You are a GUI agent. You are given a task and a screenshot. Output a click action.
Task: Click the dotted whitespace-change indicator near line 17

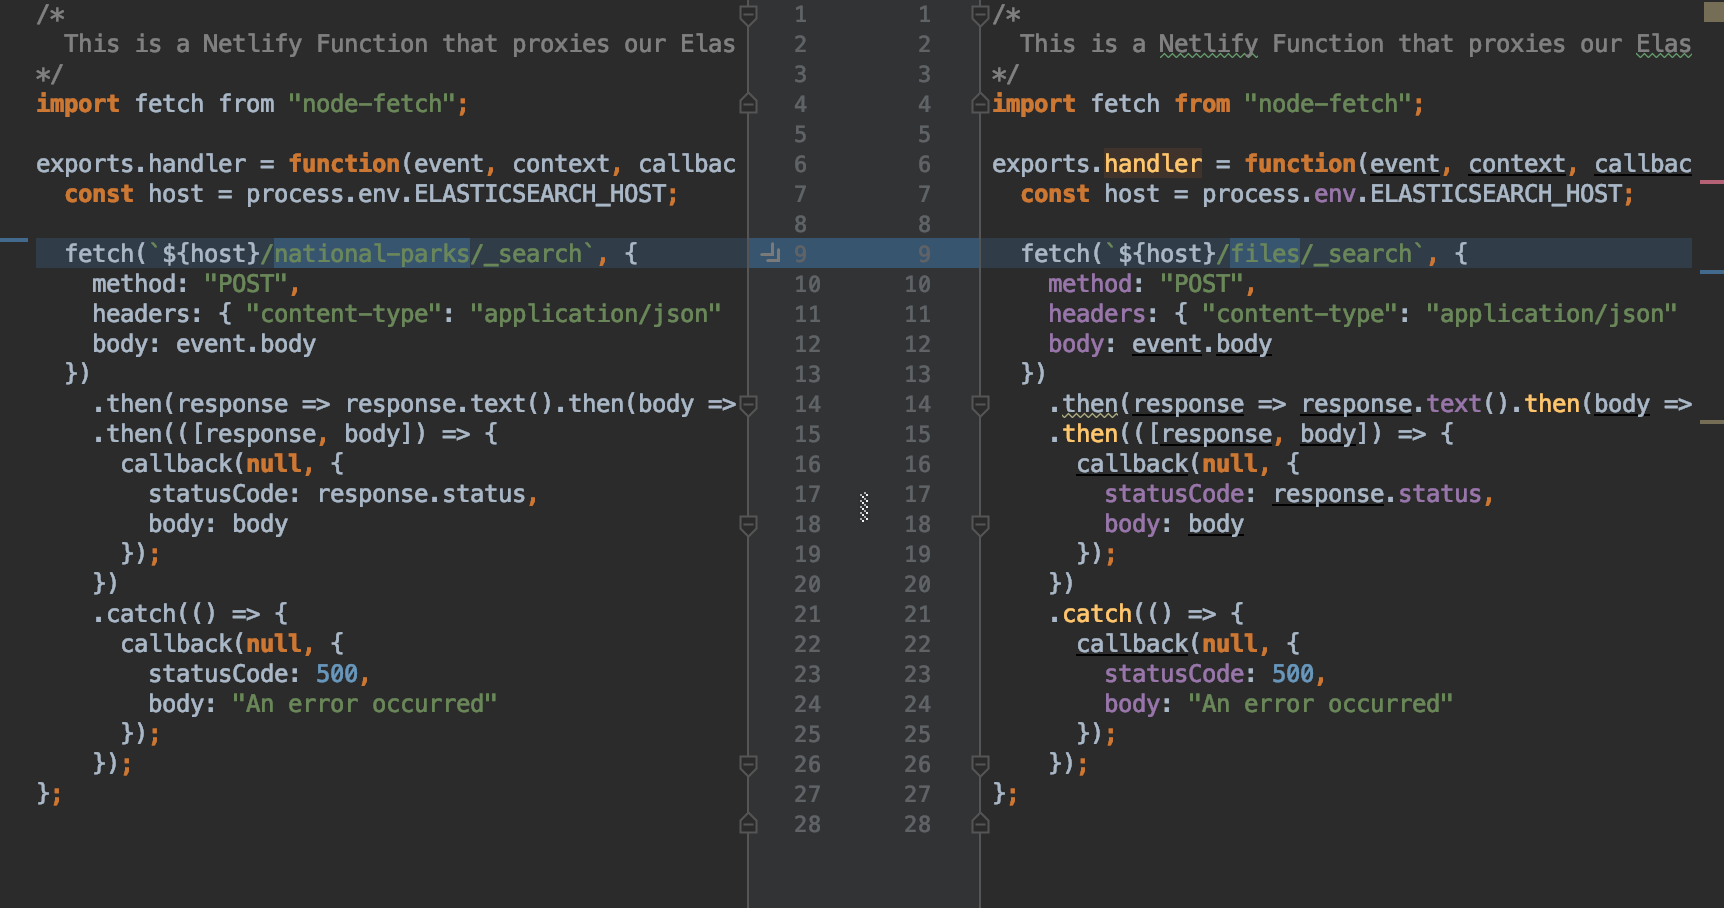coord(862,508)
